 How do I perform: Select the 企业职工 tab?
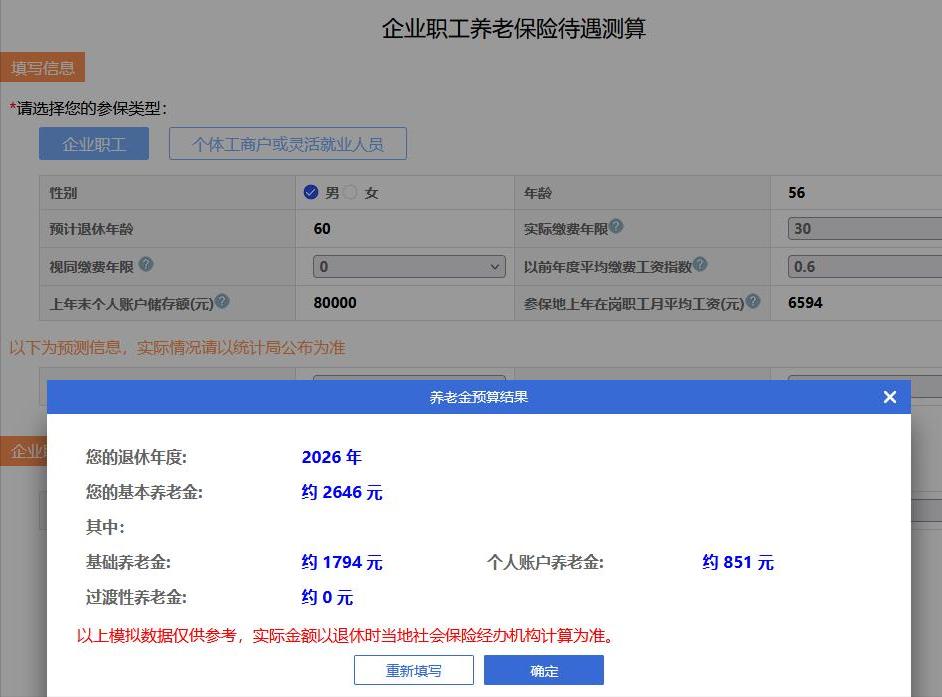click(x=93, y=143)
